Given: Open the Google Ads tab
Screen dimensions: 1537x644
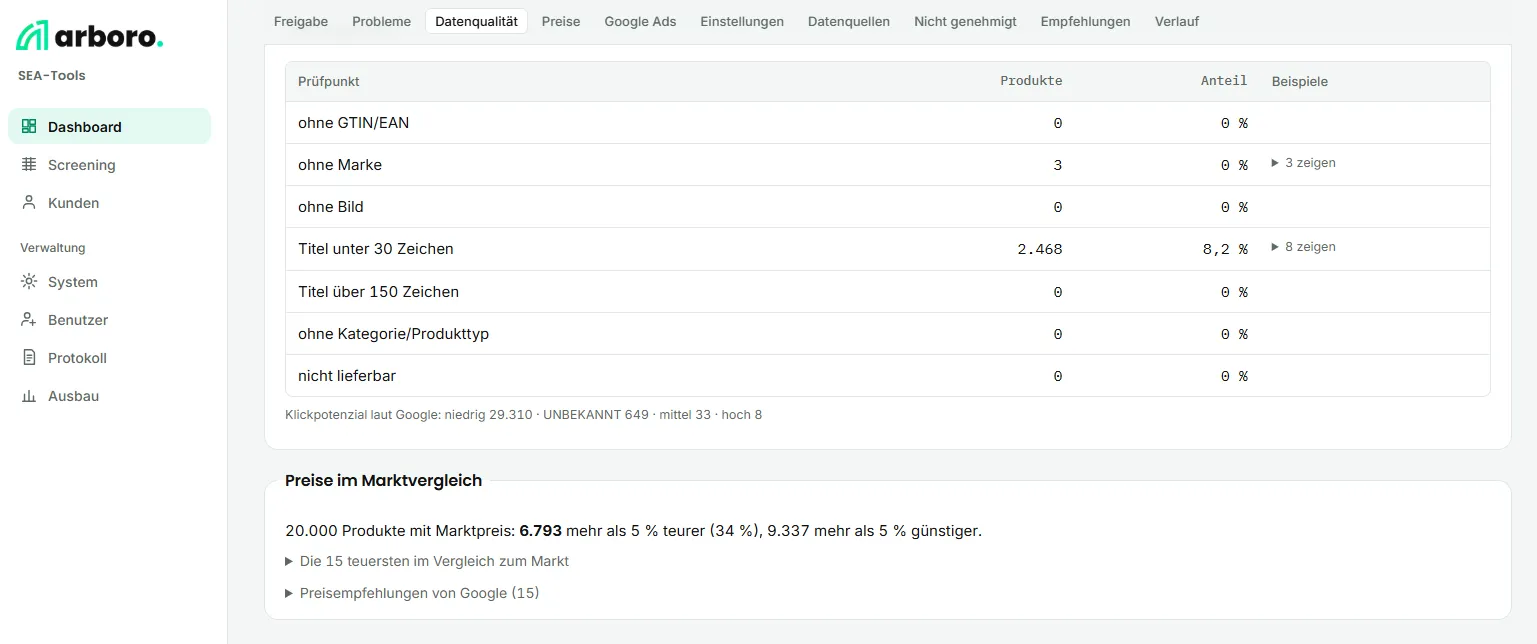Looking at the screenshot, I should (640, 21).
